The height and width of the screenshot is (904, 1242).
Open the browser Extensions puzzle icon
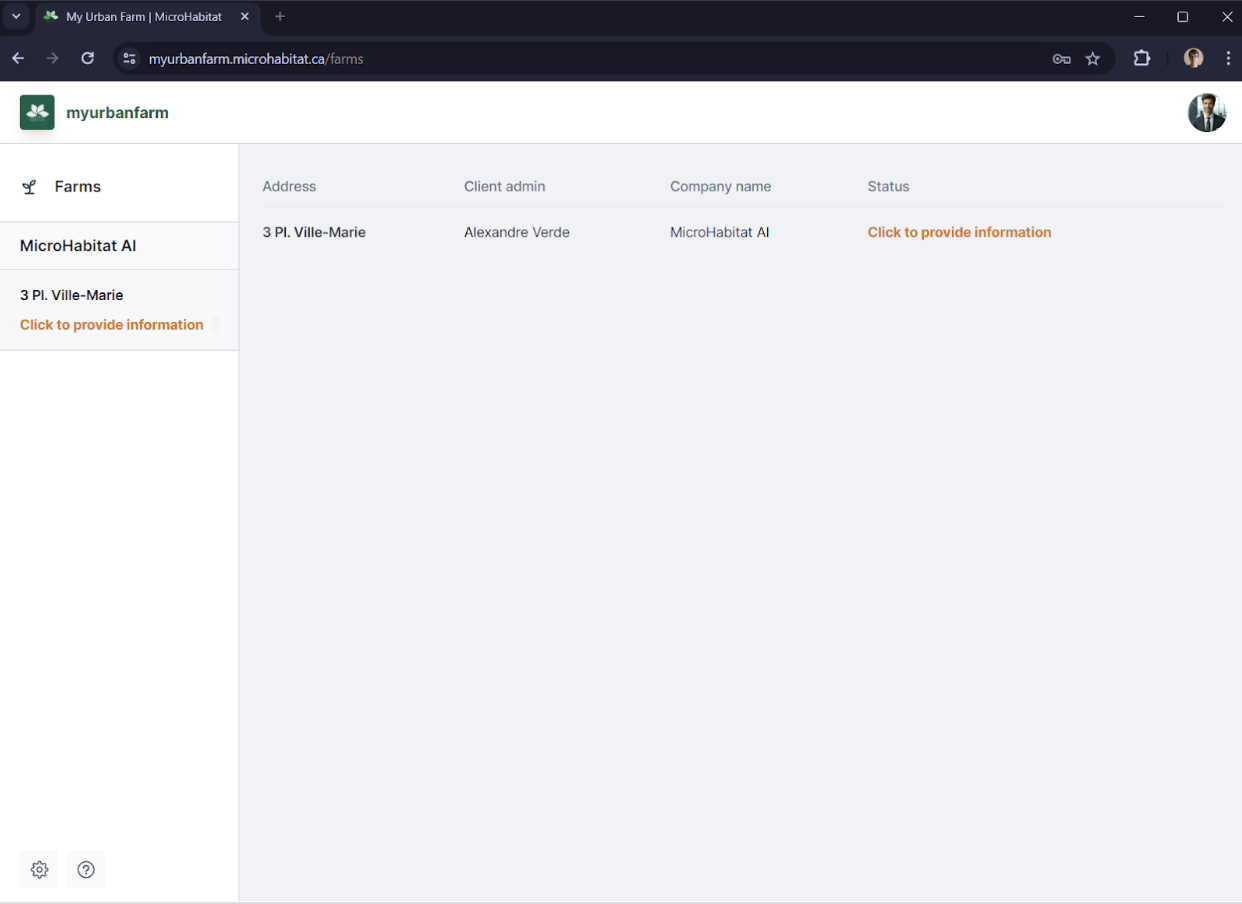1142,58
